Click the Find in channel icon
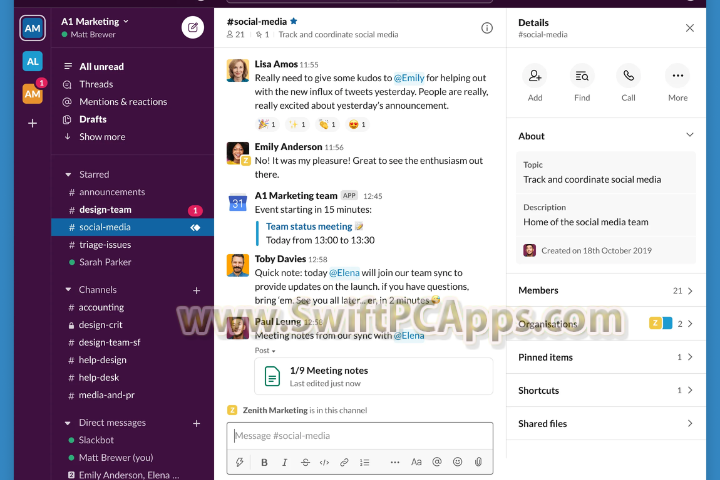This screenshot has width=720, height=480. click(x=582, y=76)
